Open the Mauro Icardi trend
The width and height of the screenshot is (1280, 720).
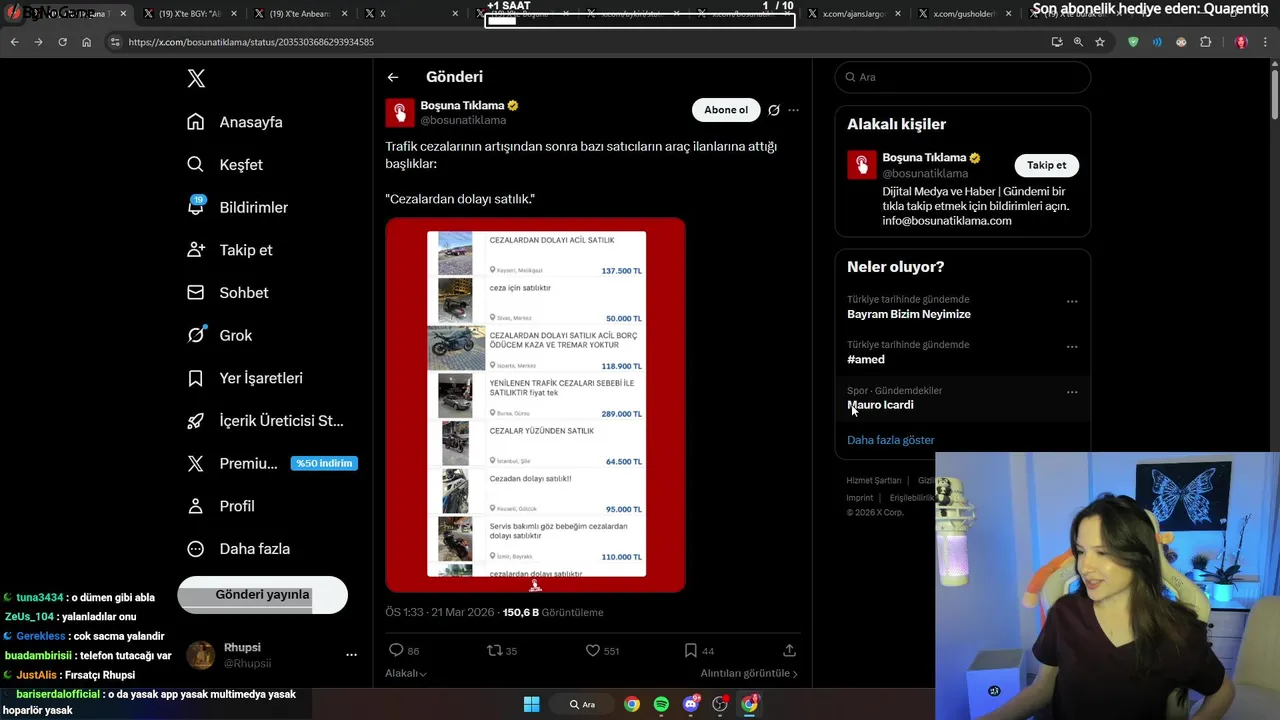880,405
